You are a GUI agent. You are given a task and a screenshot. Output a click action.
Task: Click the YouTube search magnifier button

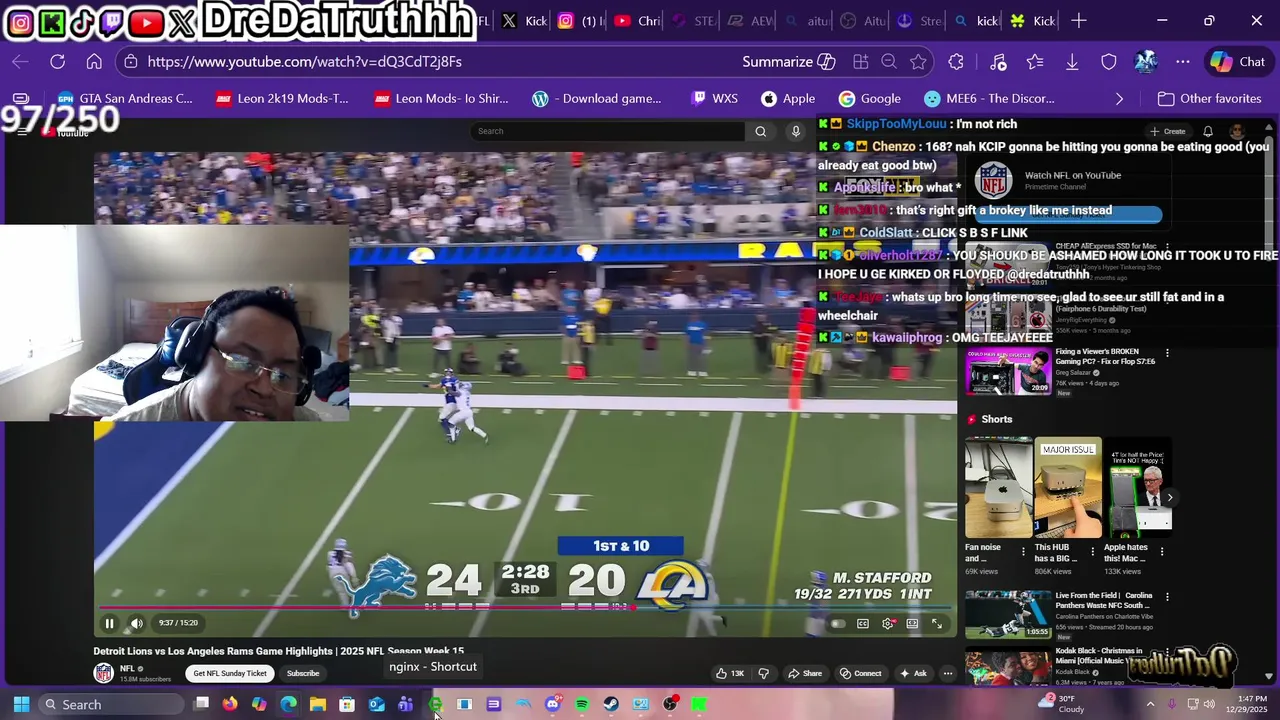click(x=761, y=131)
